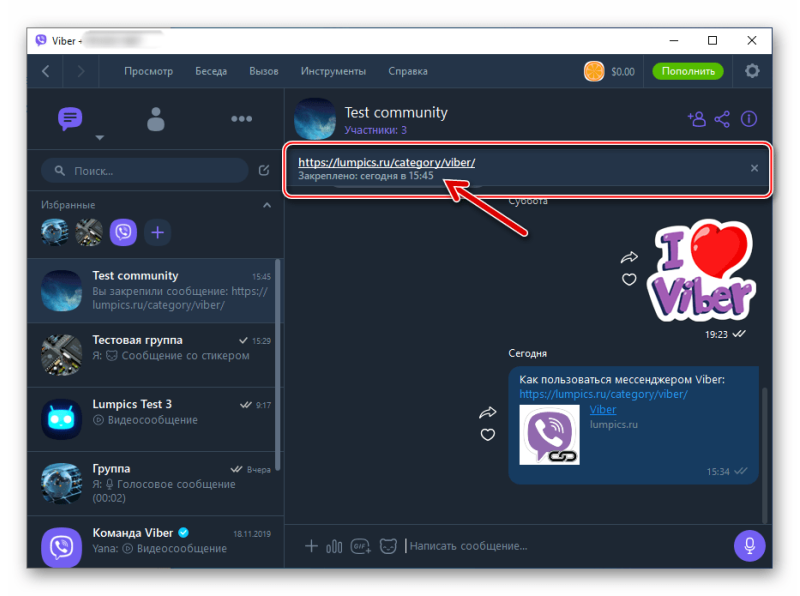
Task: Click the I love Viber sticker
Action: pyautogui.click(x=702, y=270)
